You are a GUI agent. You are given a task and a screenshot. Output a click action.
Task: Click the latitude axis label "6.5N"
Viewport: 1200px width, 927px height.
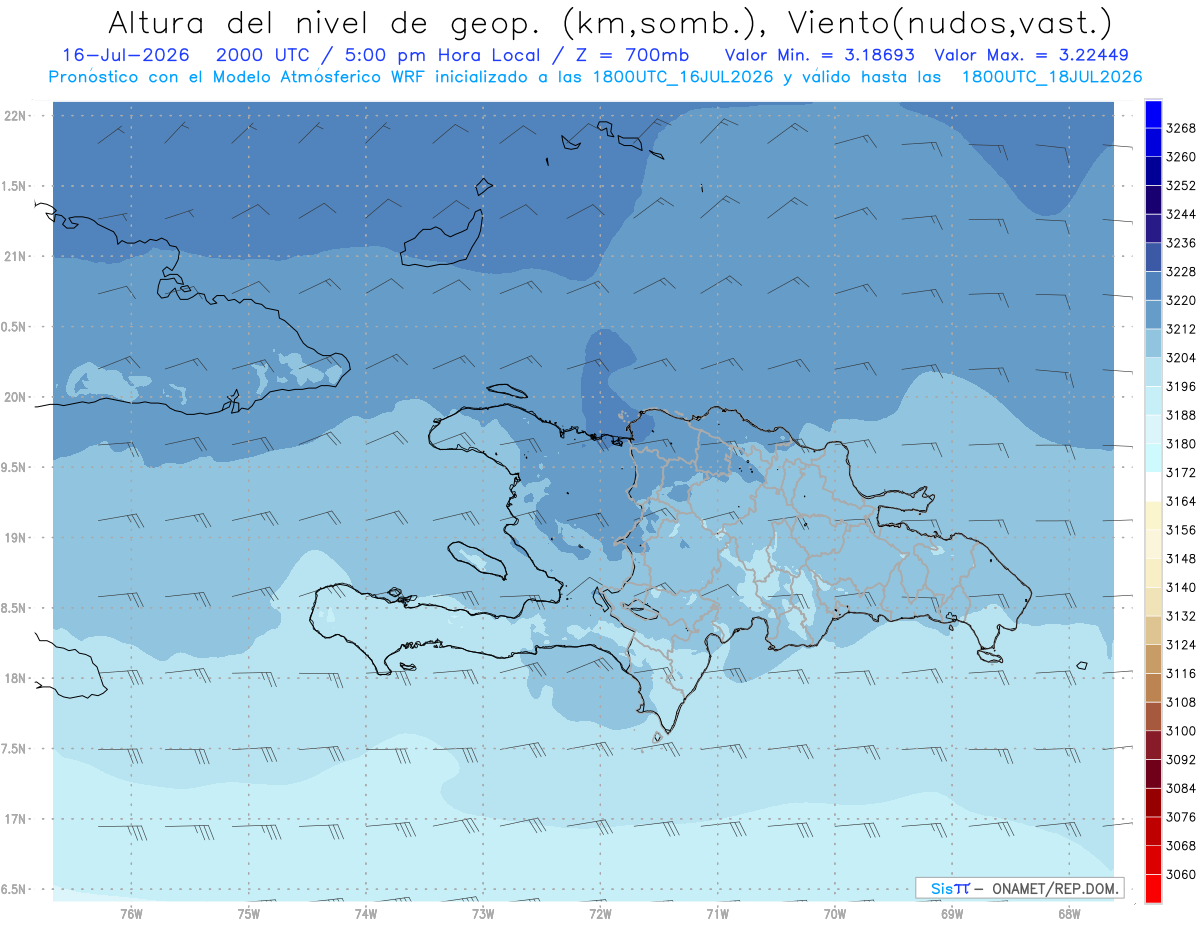(15, 890)
